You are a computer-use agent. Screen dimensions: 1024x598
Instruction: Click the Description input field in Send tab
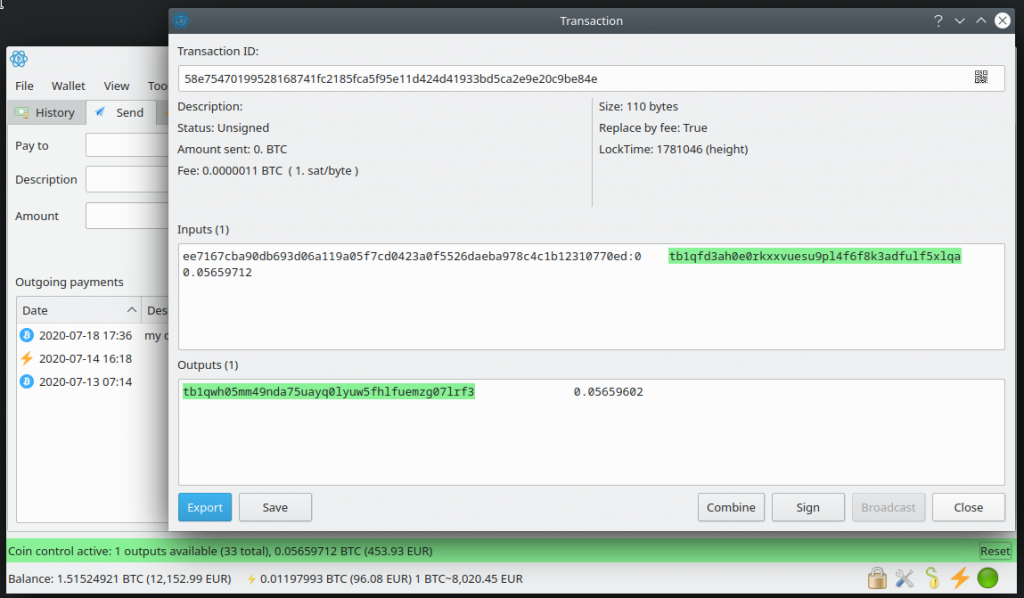pos(127,179)
